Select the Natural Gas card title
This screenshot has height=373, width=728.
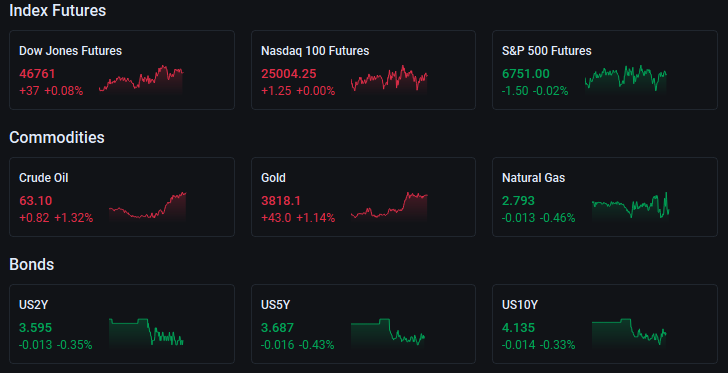[533, 177]
